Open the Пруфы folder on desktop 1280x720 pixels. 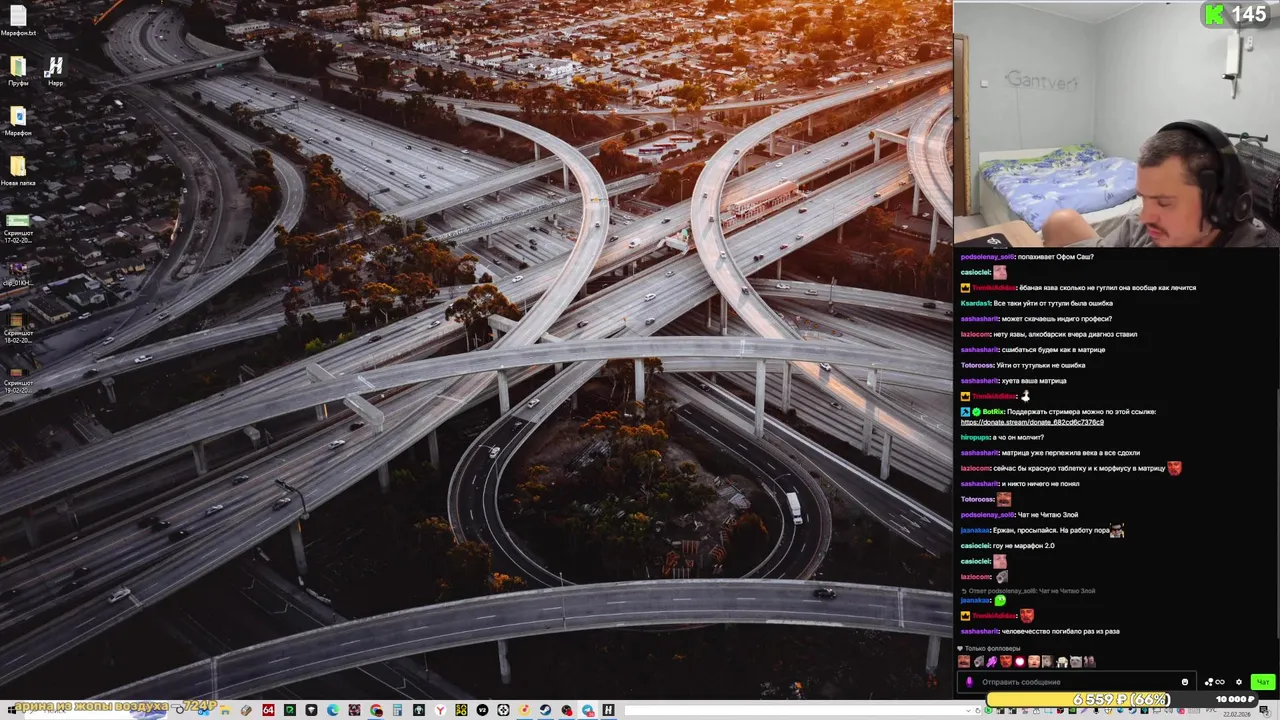click(x=18, y=71)
